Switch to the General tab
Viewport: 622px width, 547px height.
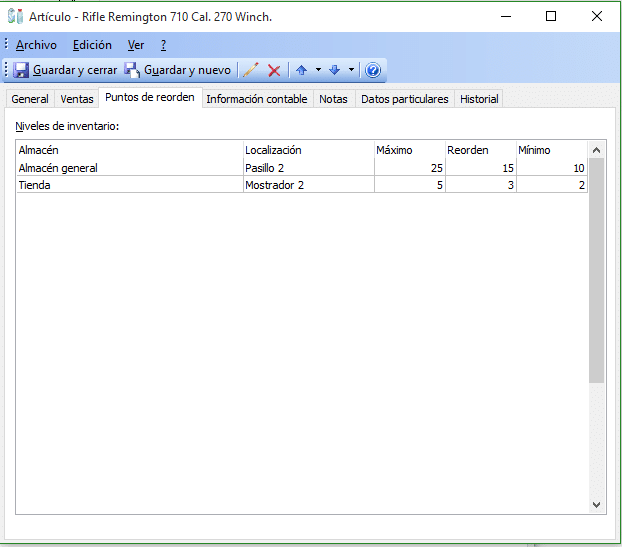pos(30,99)
